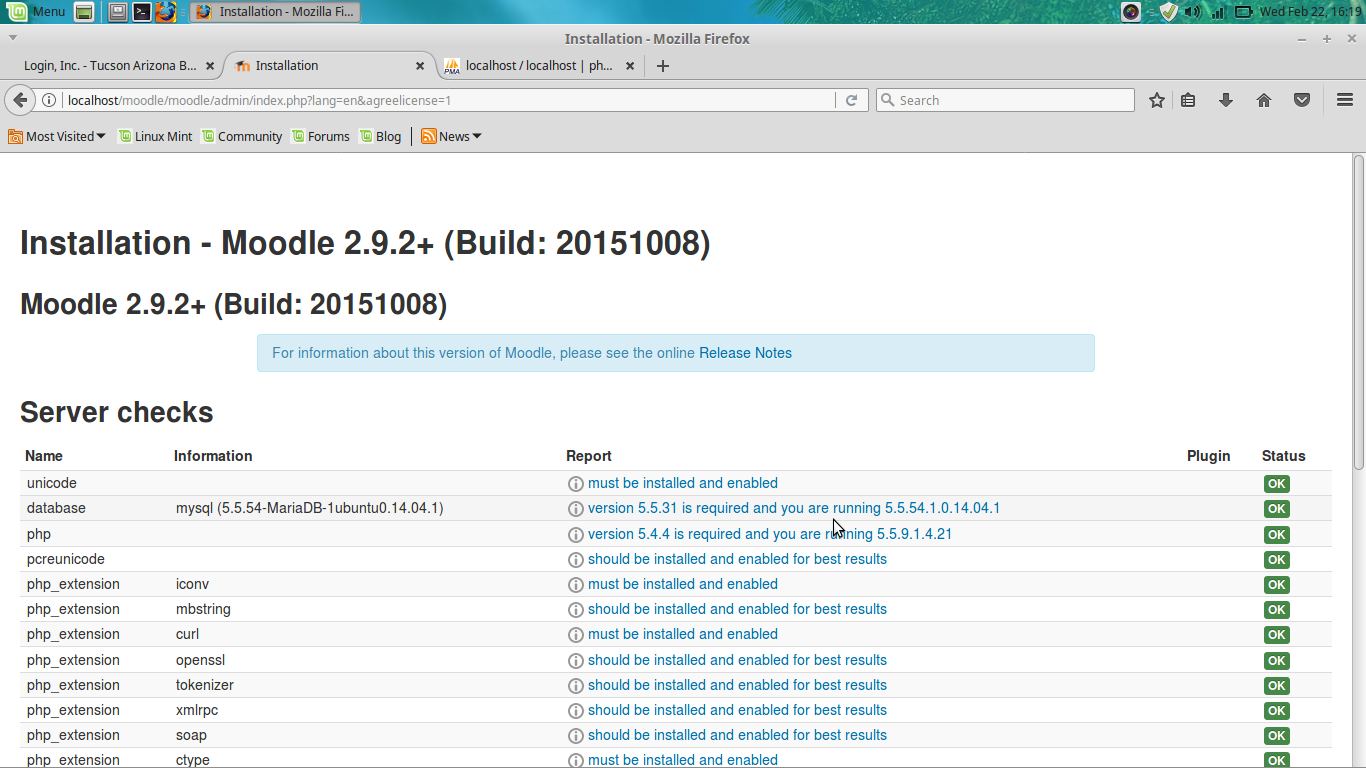
Task: Open the database version requirement link
Action: (793, 508)
